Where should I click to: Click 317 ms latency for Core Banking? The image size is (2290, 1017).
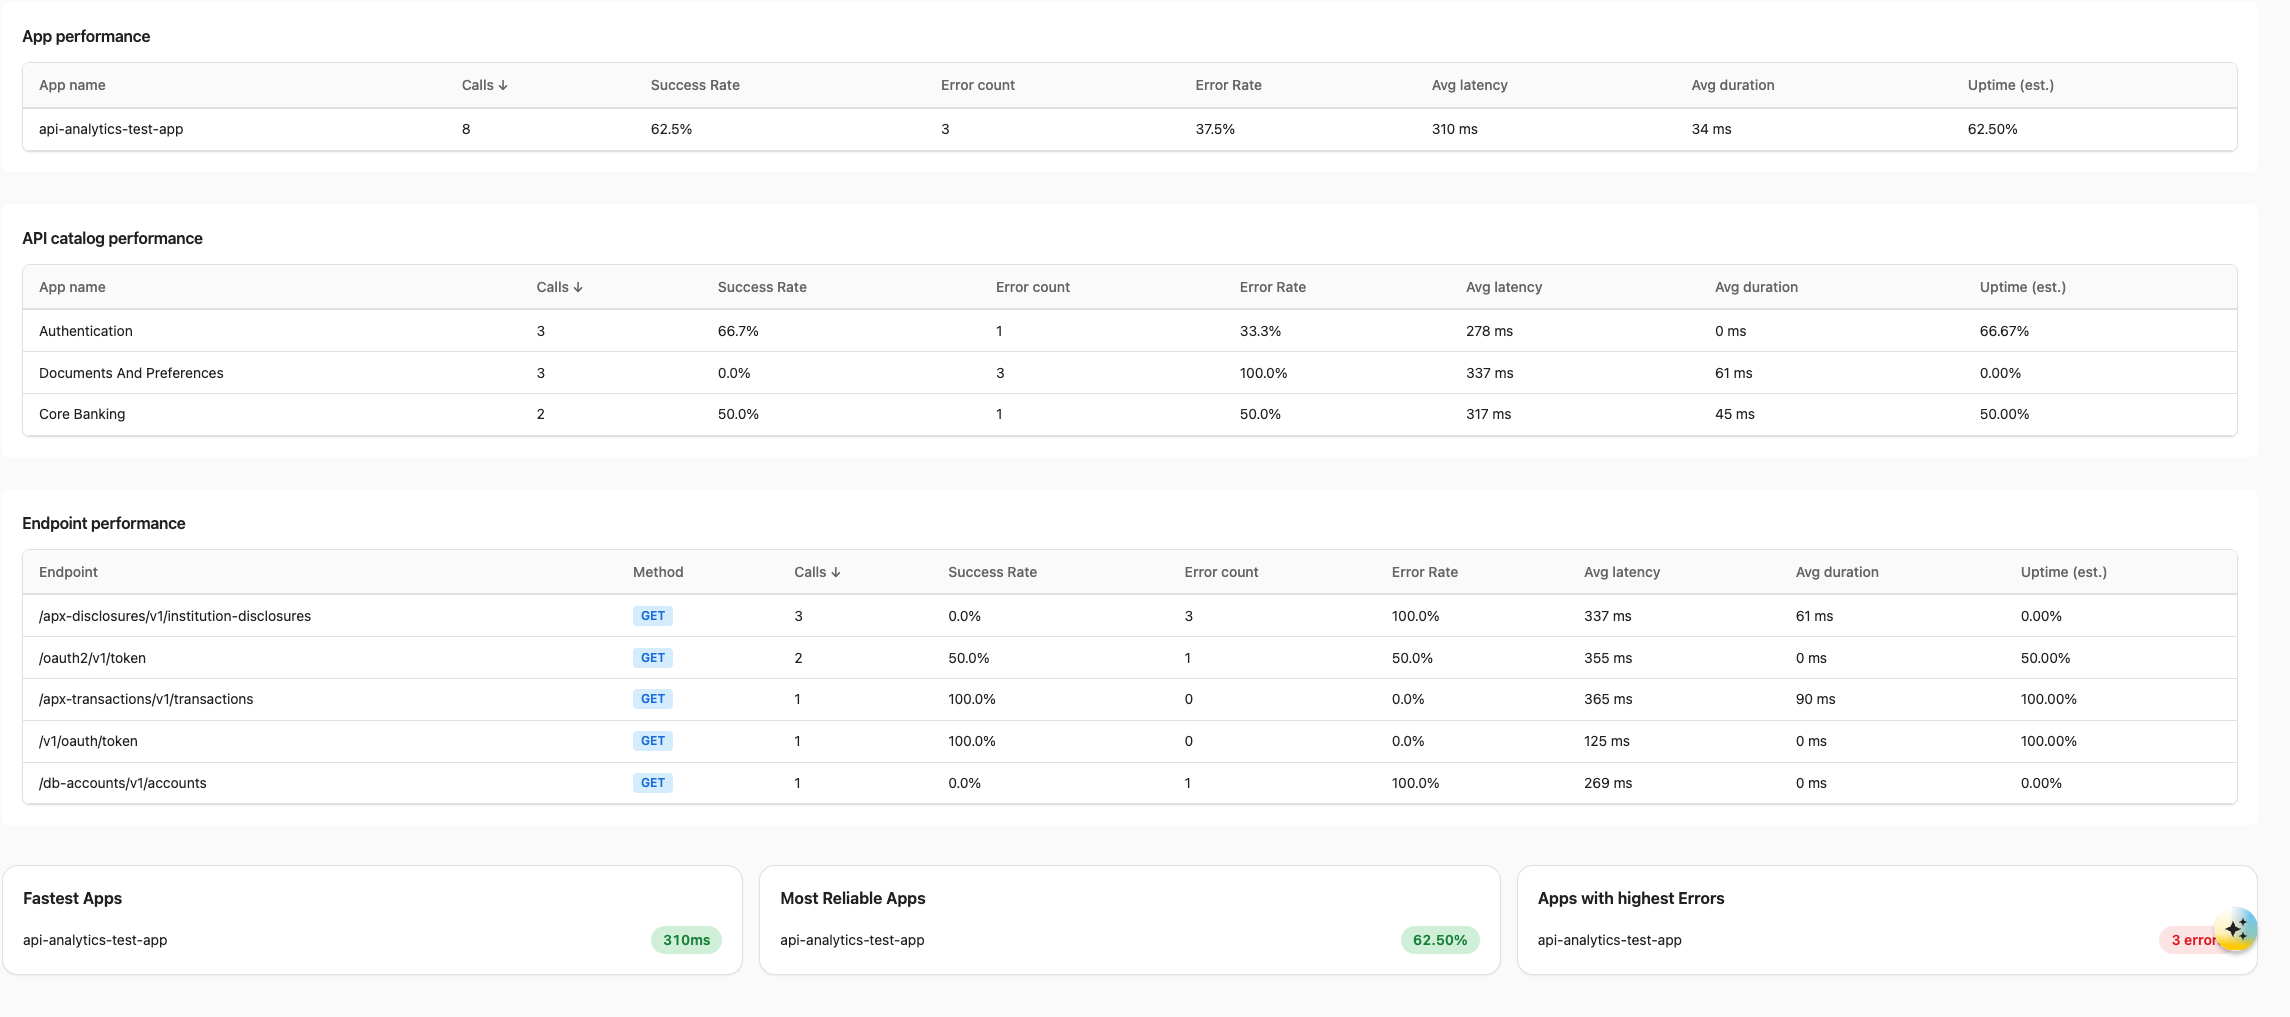1488,414
